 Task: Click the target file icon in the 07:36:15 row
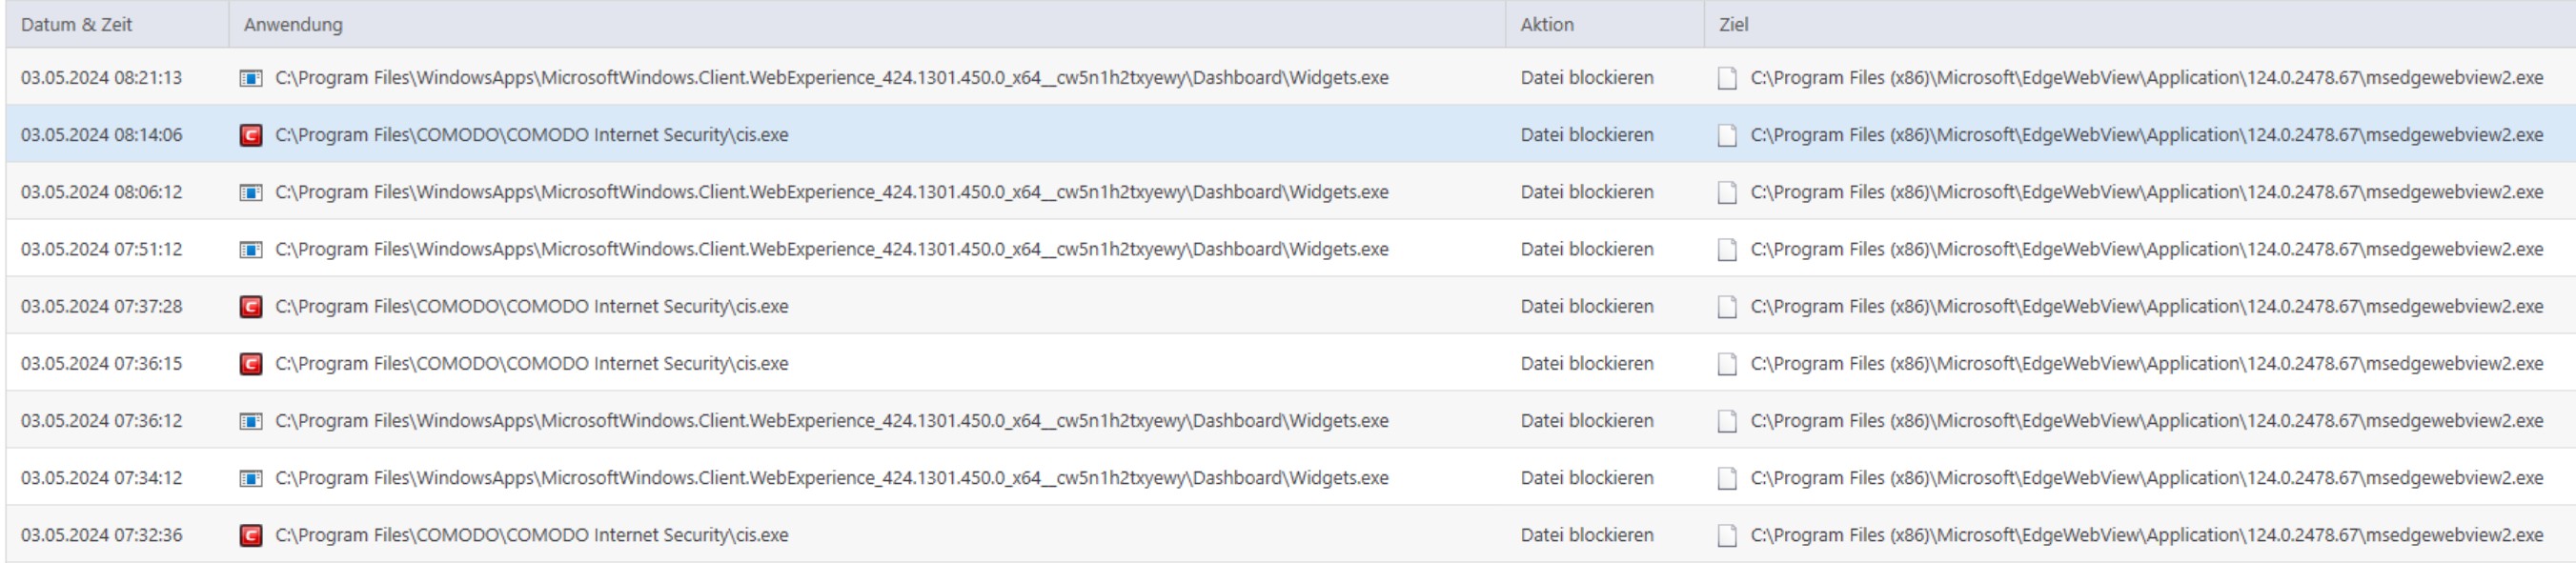(x=1727, y=364)
